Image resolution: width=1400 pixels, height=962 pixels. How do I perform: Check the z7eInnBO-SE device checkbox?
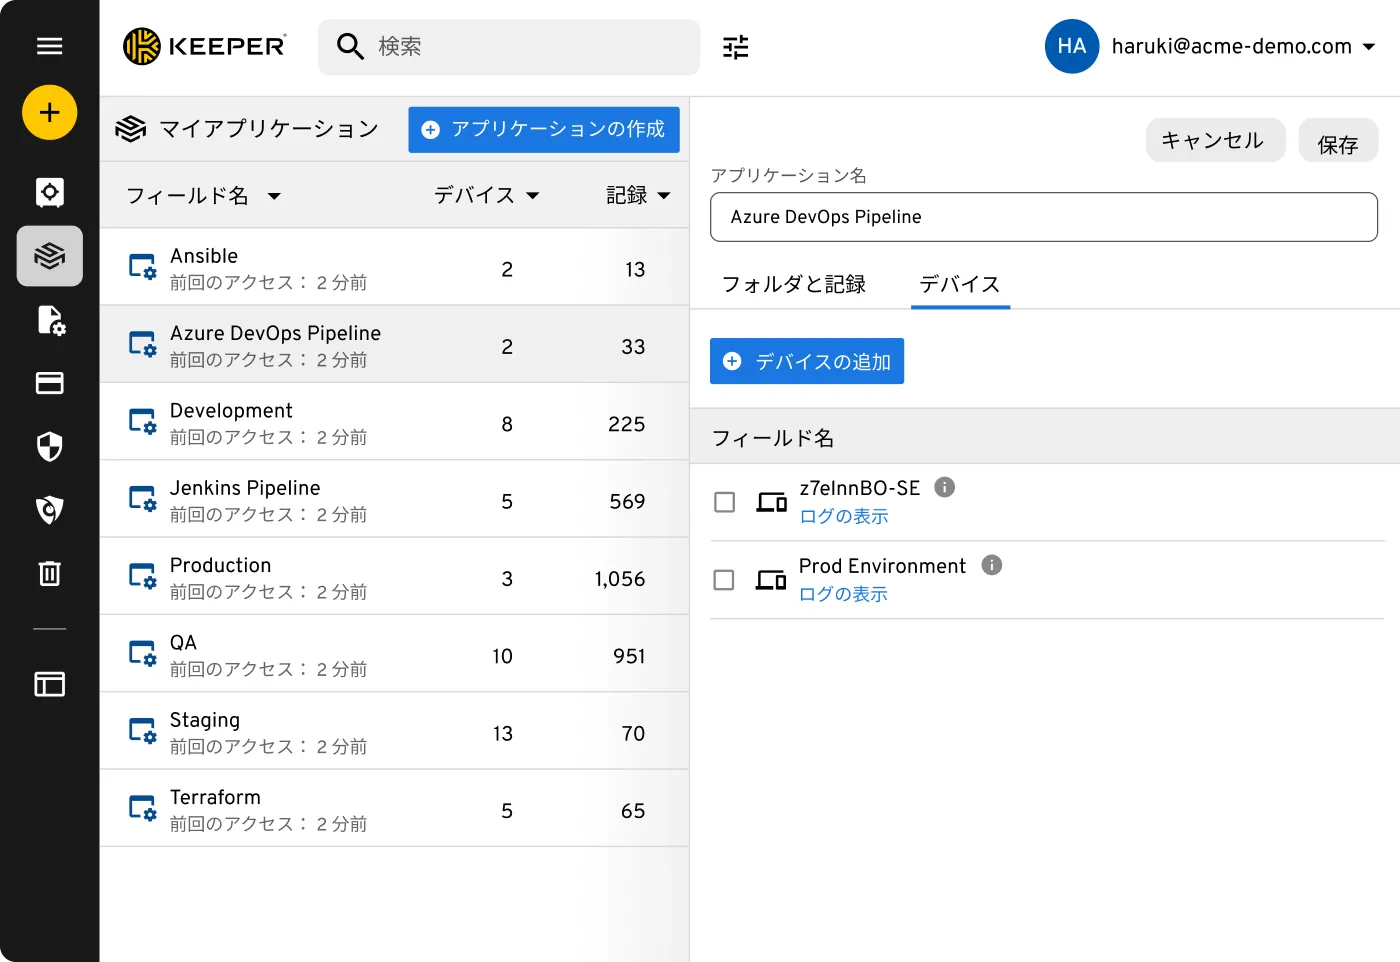click(724, 502)
